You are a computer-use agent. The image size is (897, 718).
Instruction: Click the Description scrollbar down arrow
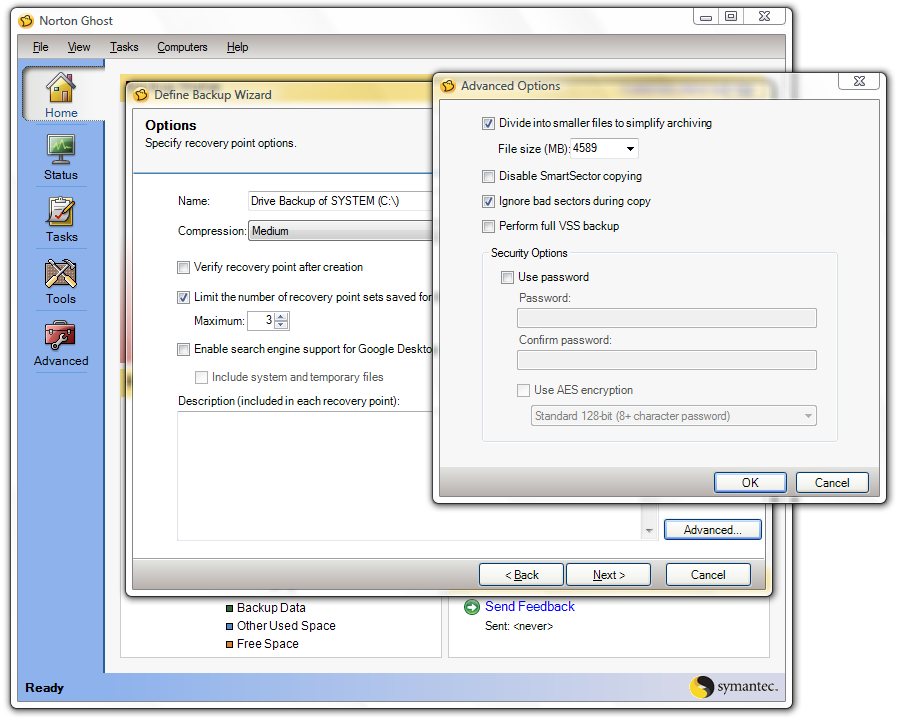tap(649, 530)
